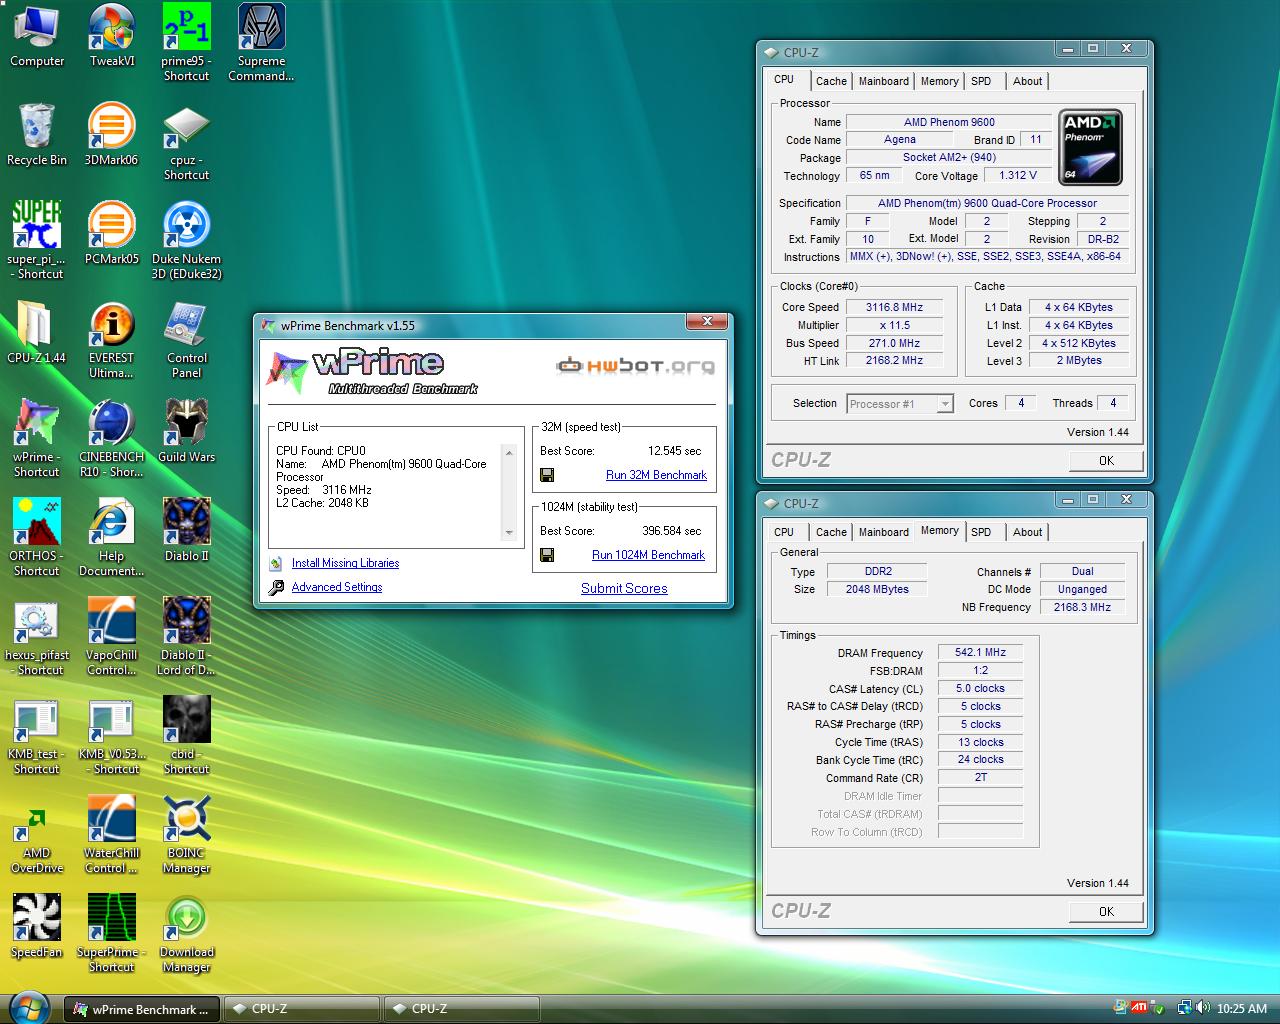Select the second CPU-Z taskbar button

point(461,1009)
